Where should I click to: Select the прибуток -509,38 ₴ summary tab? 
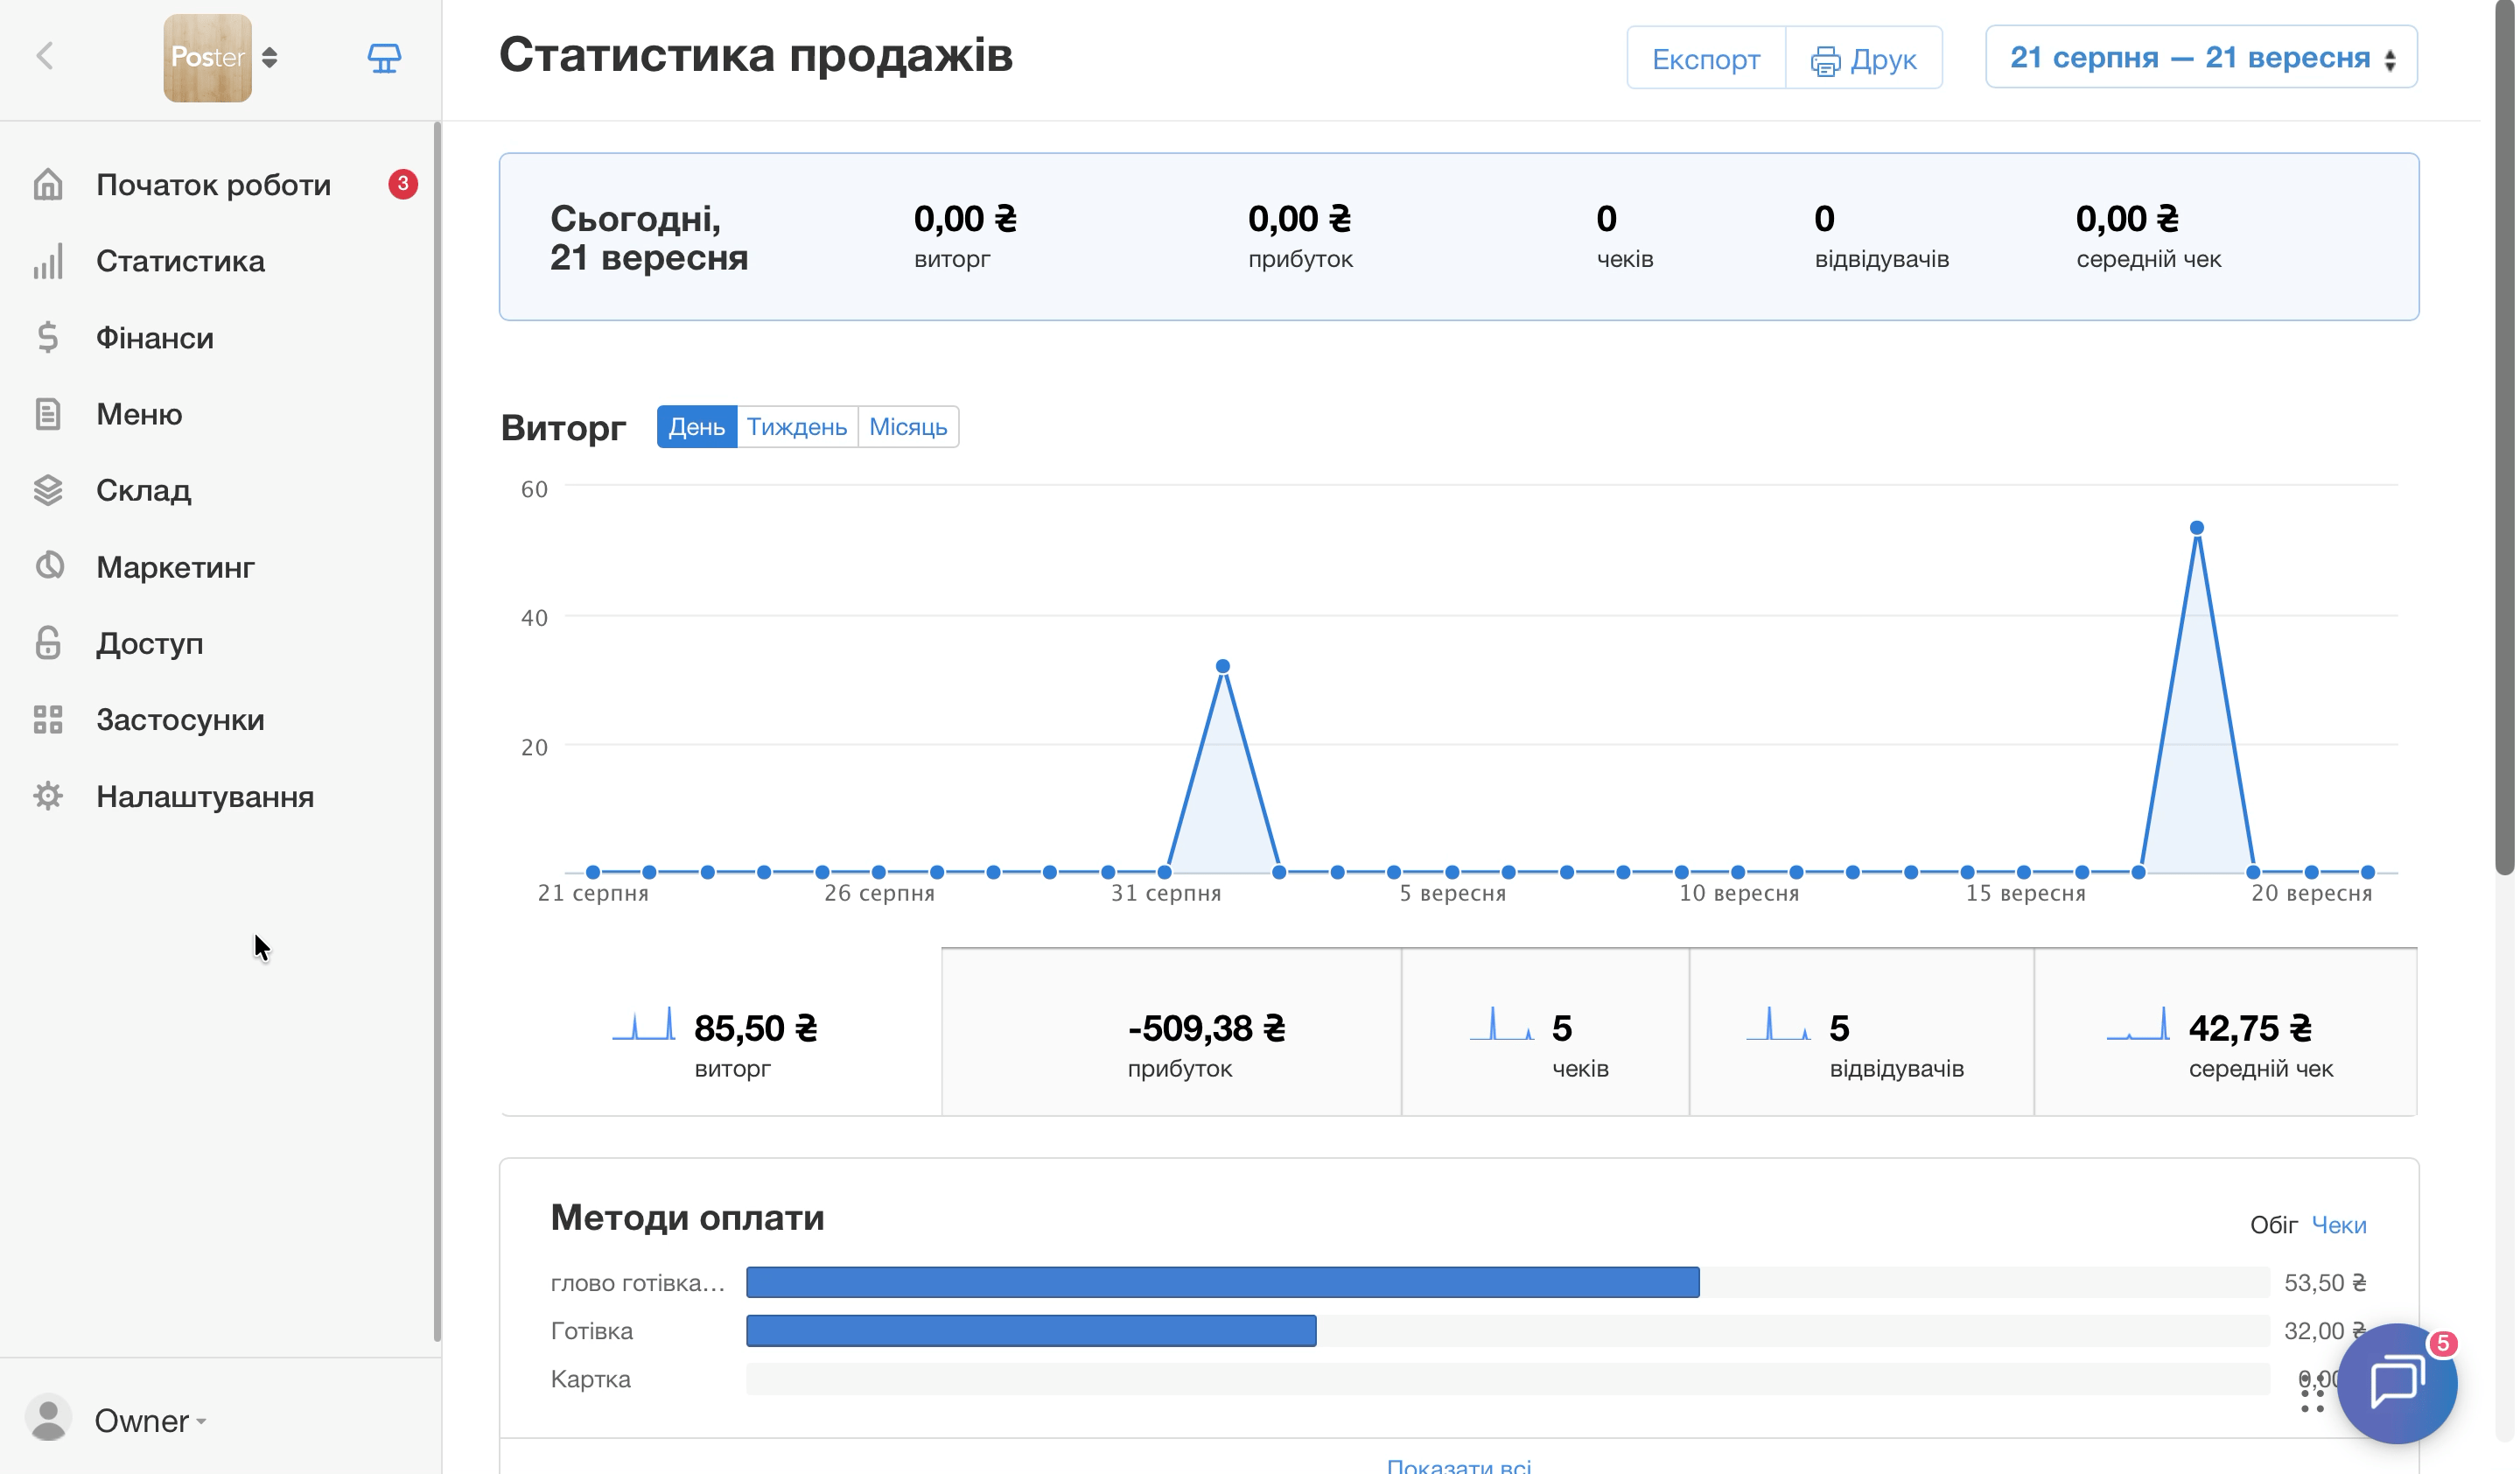pyautogui.click(x=1171, y=1032)
